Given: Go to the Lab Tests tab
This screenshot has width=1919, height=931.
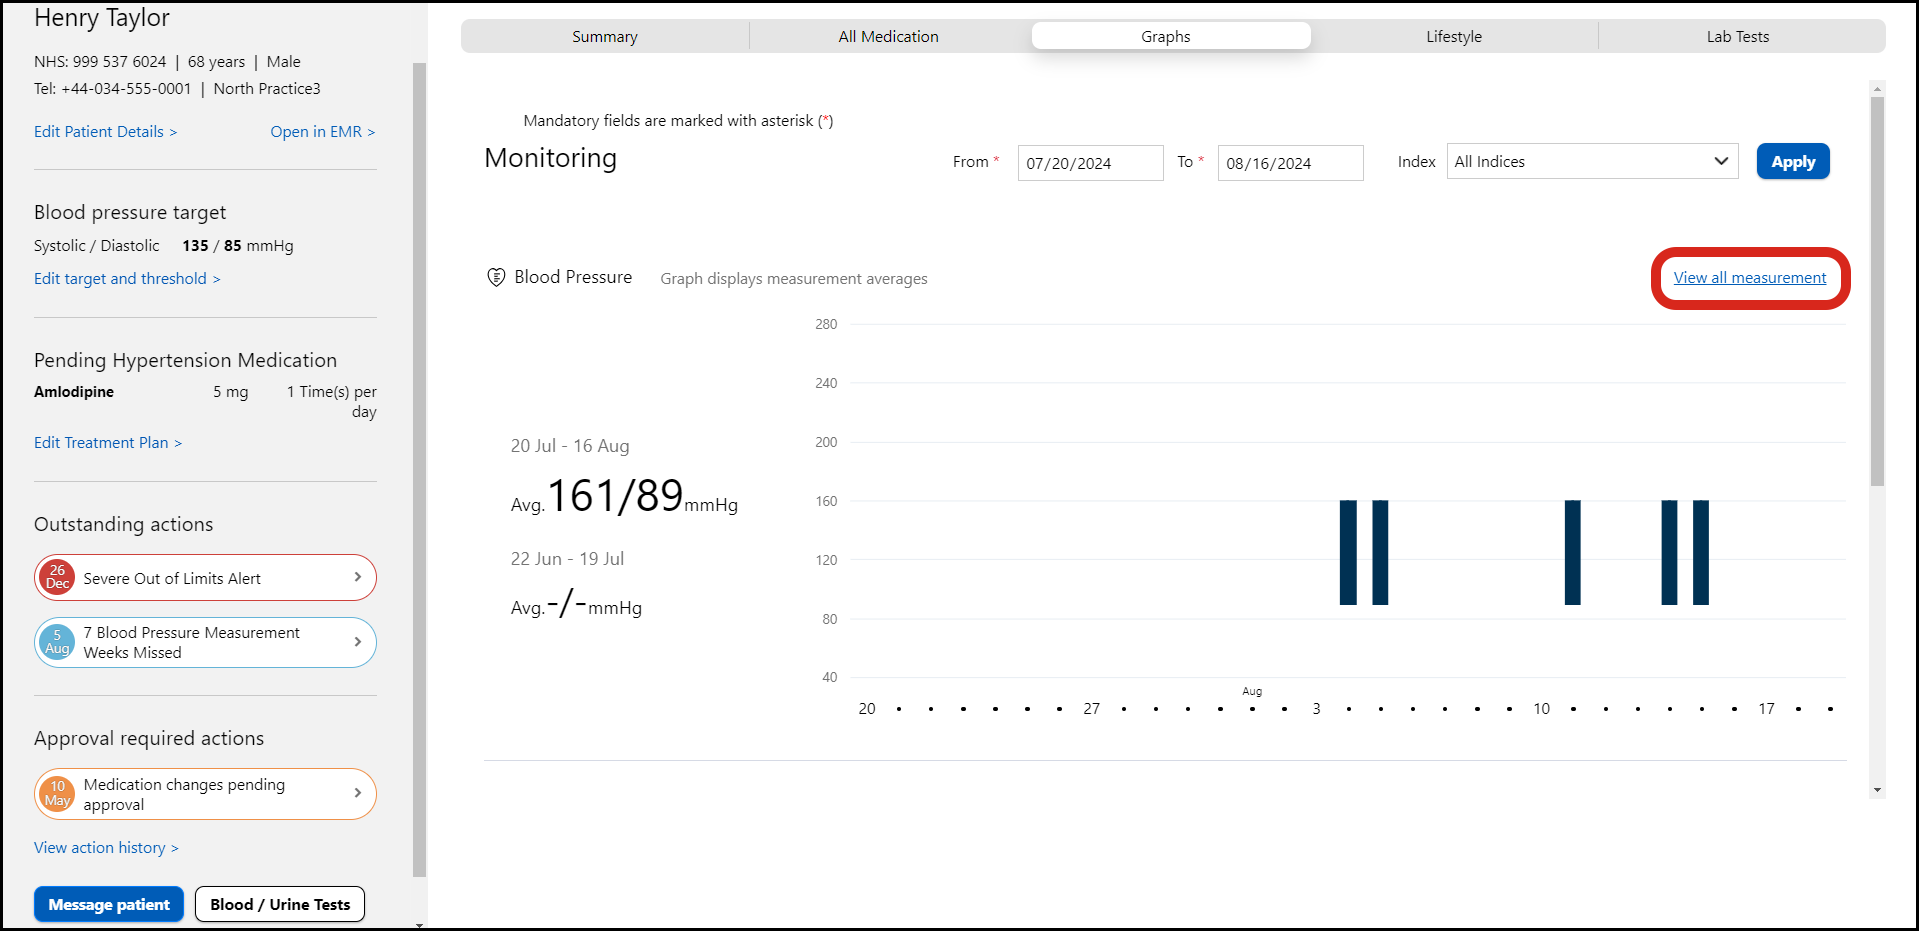Looking at the screenshot, I should (1737, 37).
